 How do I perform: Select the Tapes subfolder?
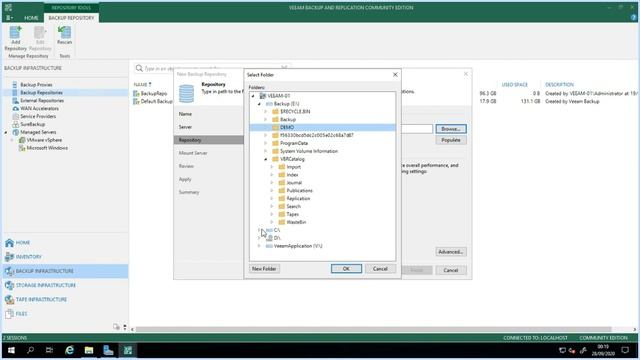click(x=292, y=214)
